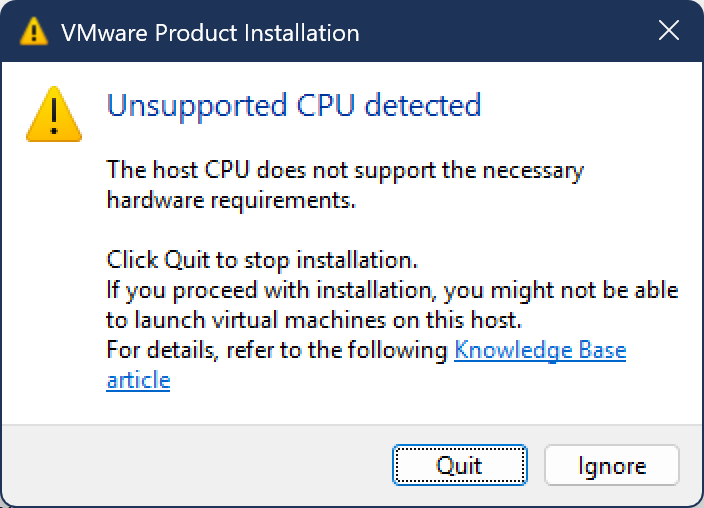Click the Quit button
The height and width of the screenshot is (508, 704).
point(459,465)
